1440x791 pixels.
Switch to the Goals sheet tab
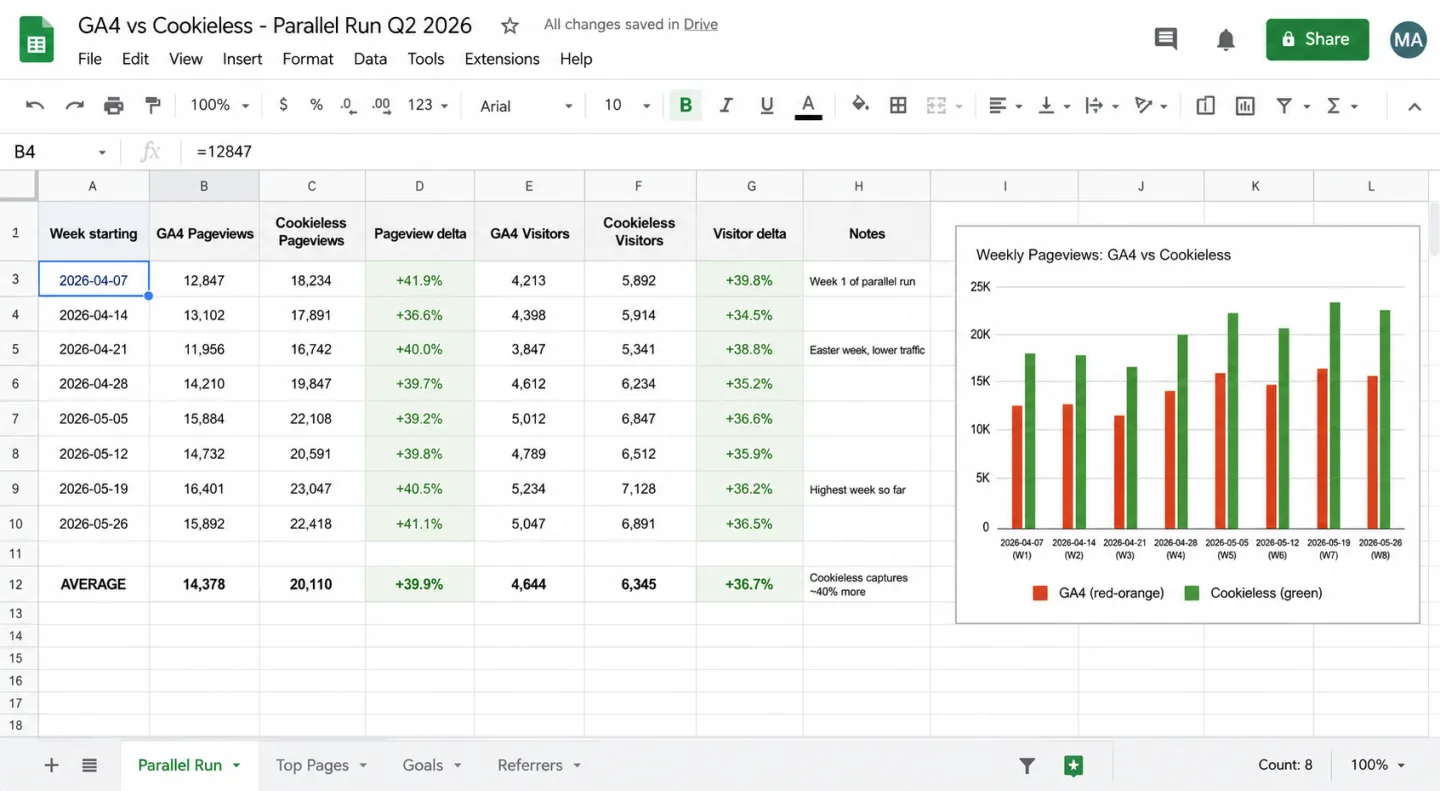(x=431, y=765)
